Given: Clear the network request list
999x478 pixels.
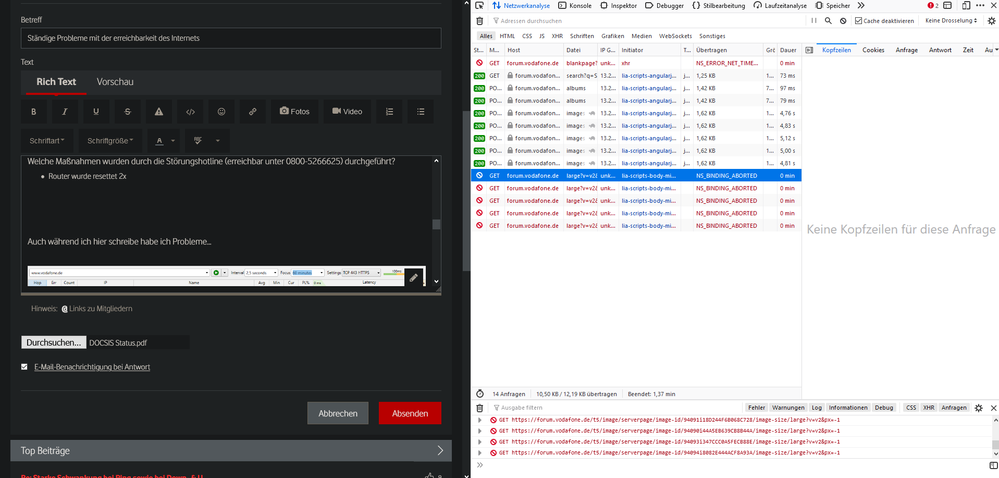Looking at the screenshot, I should (x=480, y=21).
